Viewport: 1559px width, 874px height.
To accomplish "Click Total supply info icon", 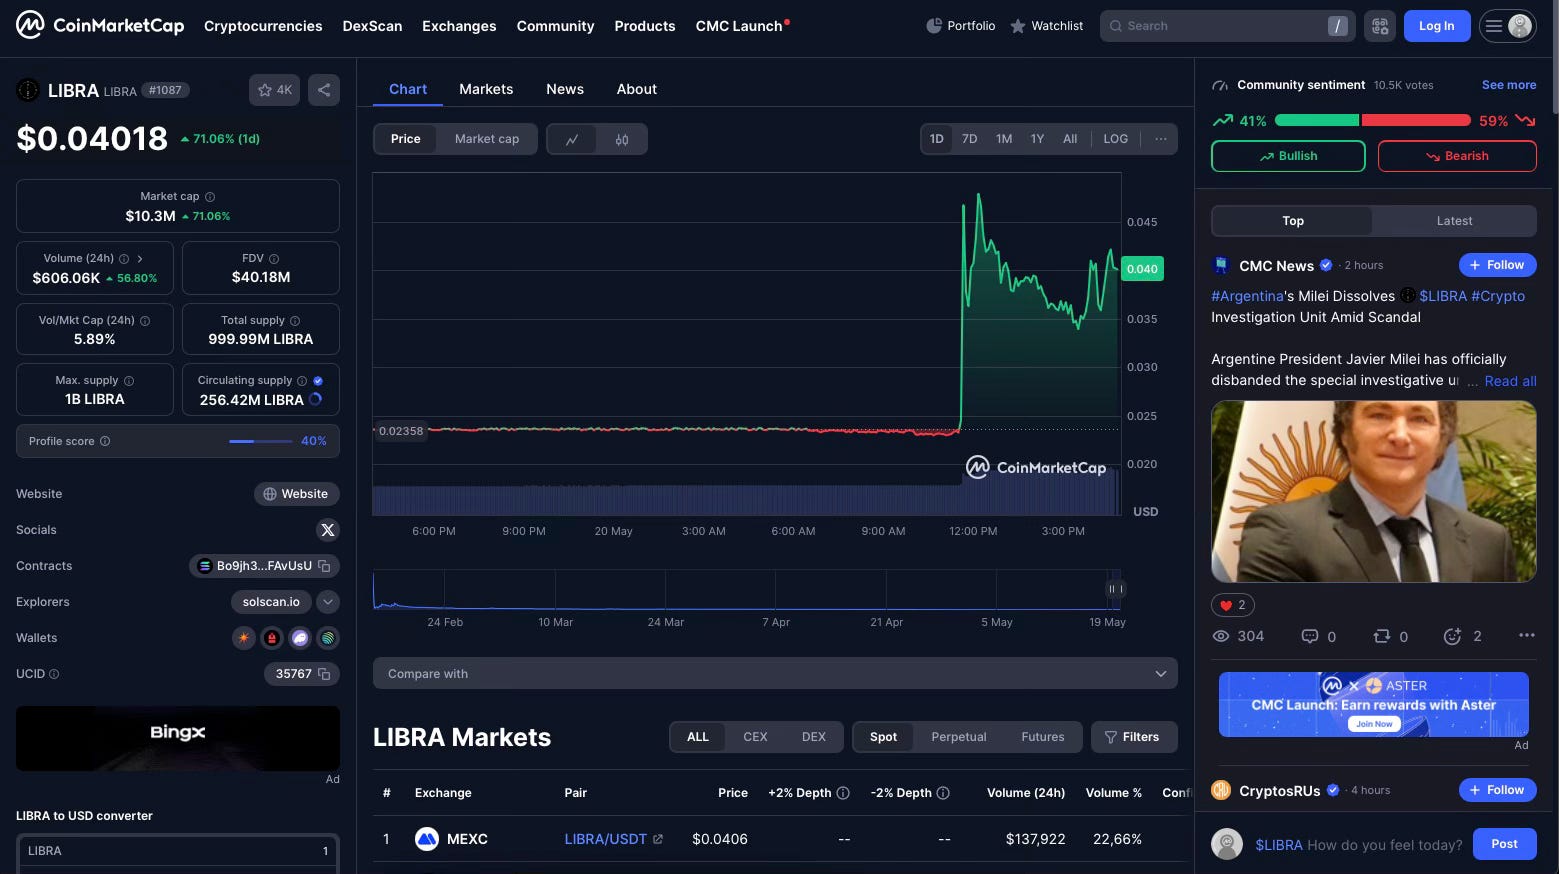I will pos(295,321).
